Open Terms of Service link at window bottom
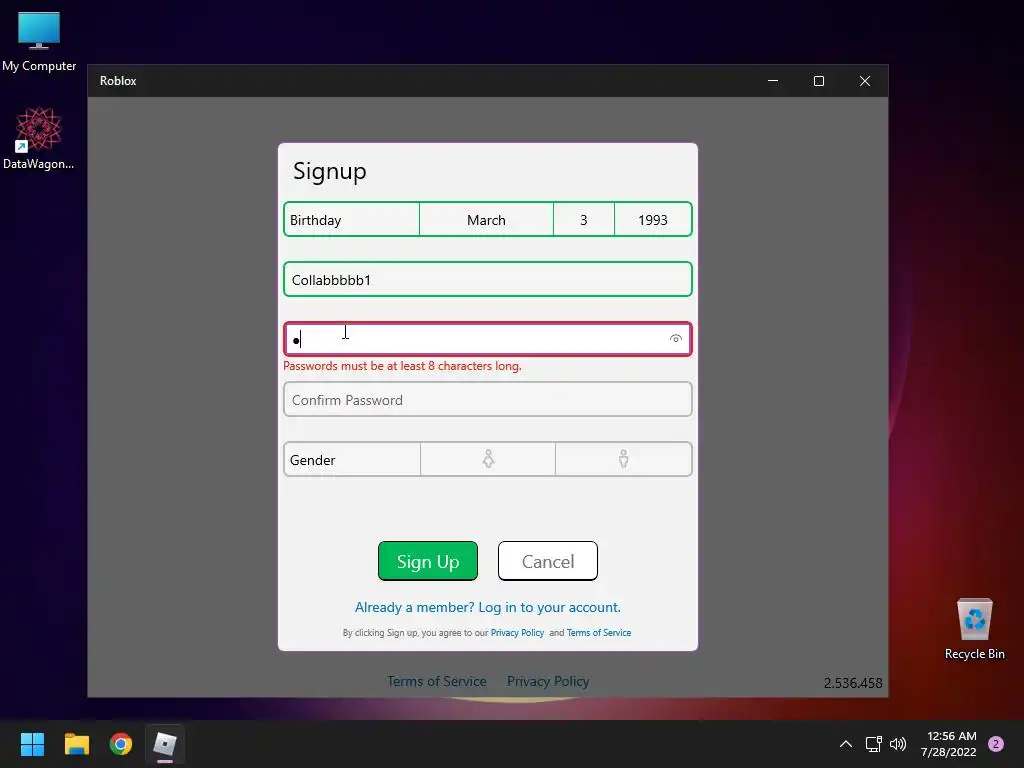 [437, 681]
